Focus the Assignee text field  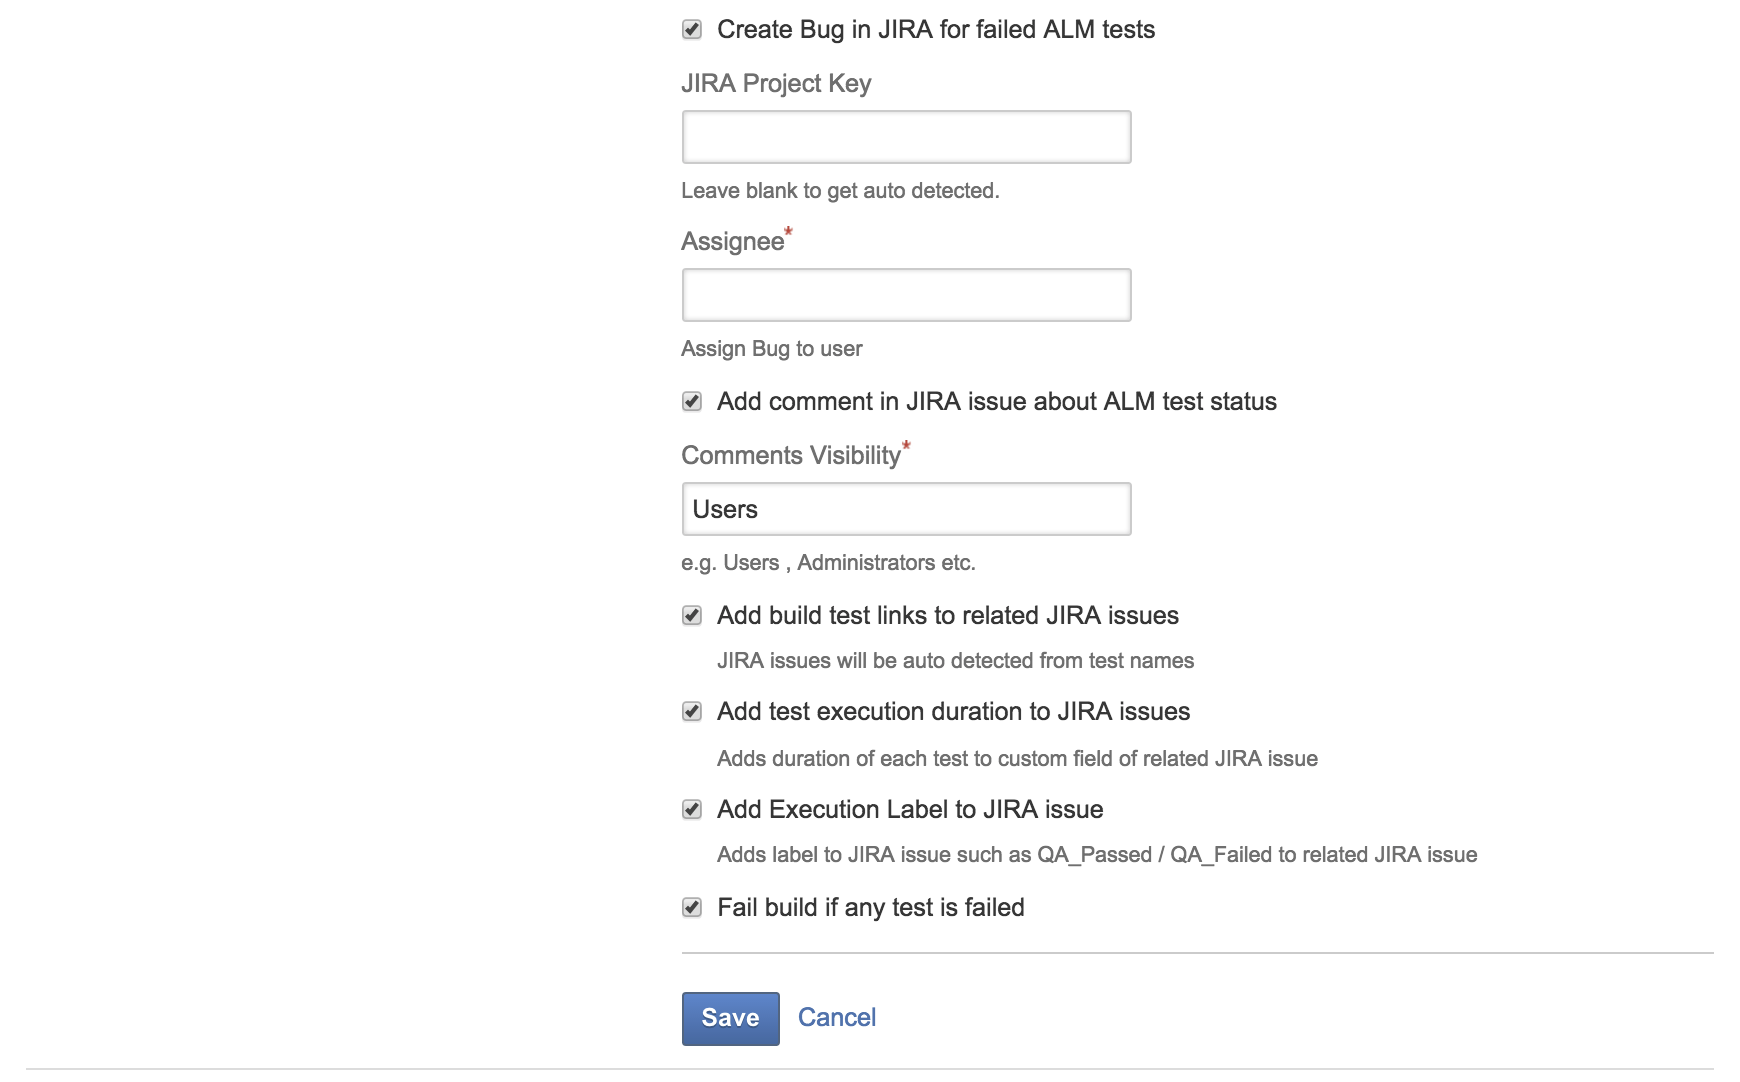[x=906, y=295]
